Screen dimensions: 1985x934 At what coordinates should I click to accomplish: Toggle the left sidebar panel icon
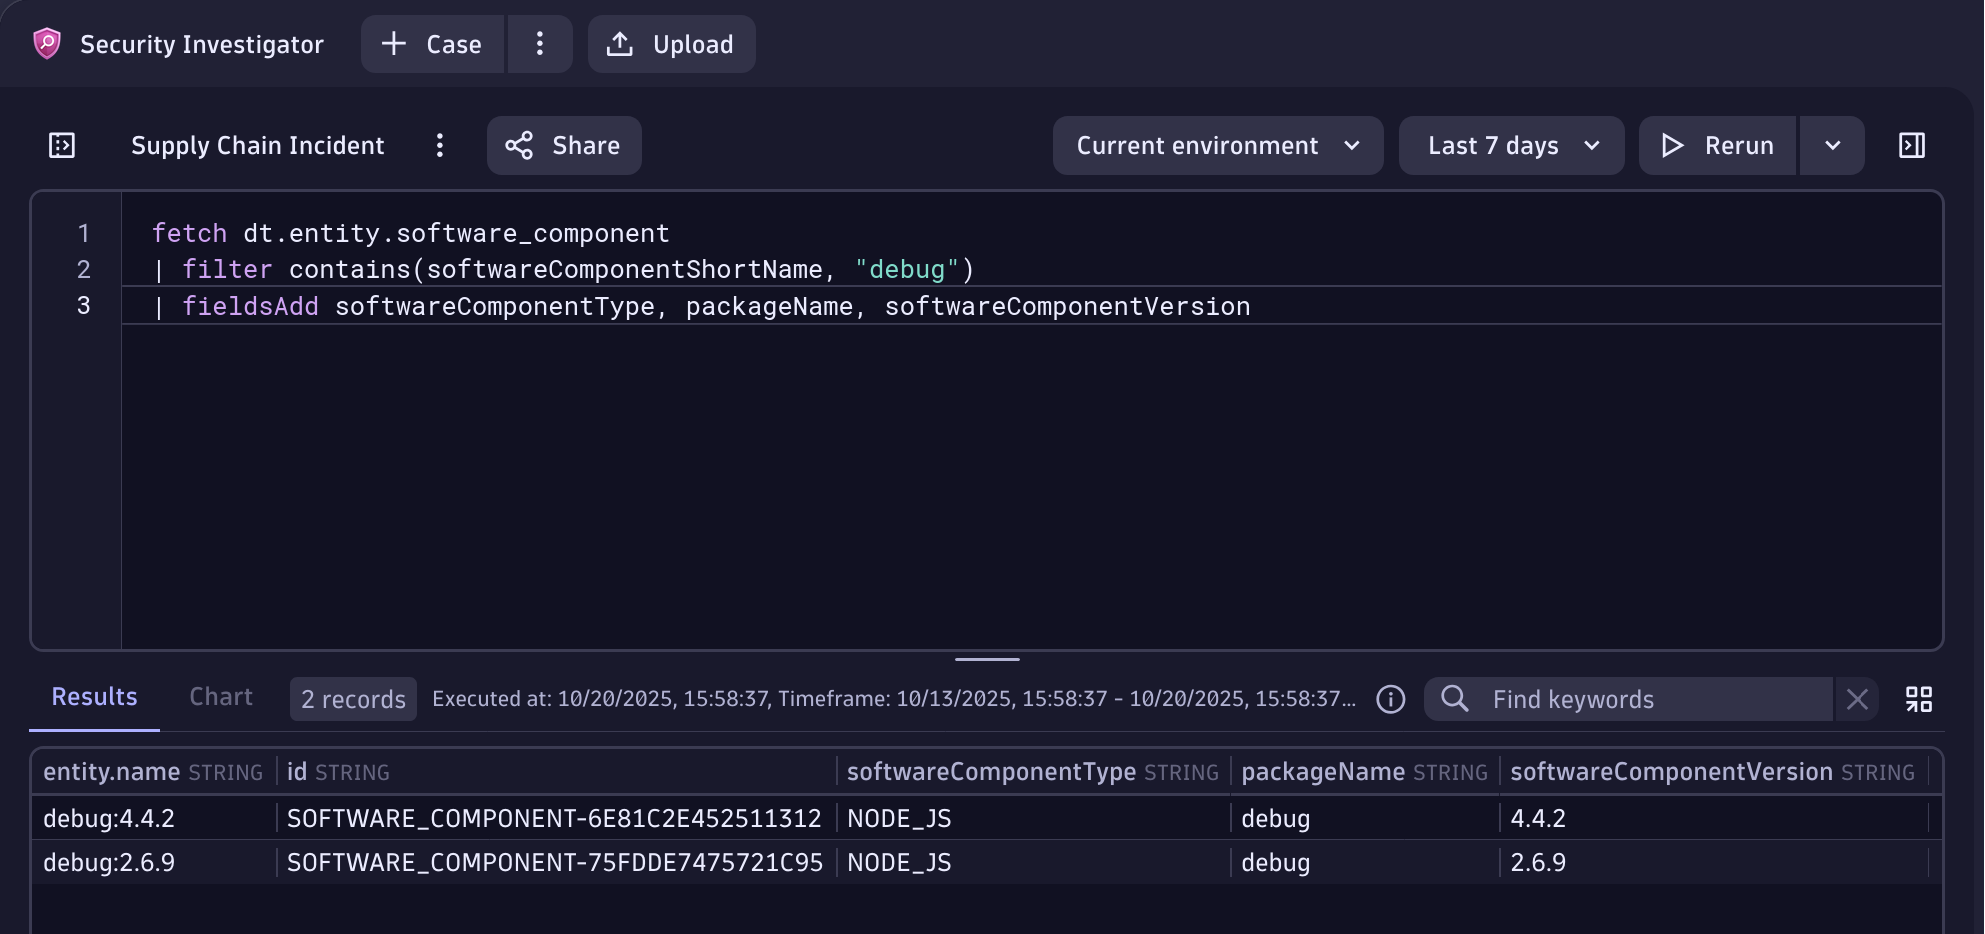62,146
